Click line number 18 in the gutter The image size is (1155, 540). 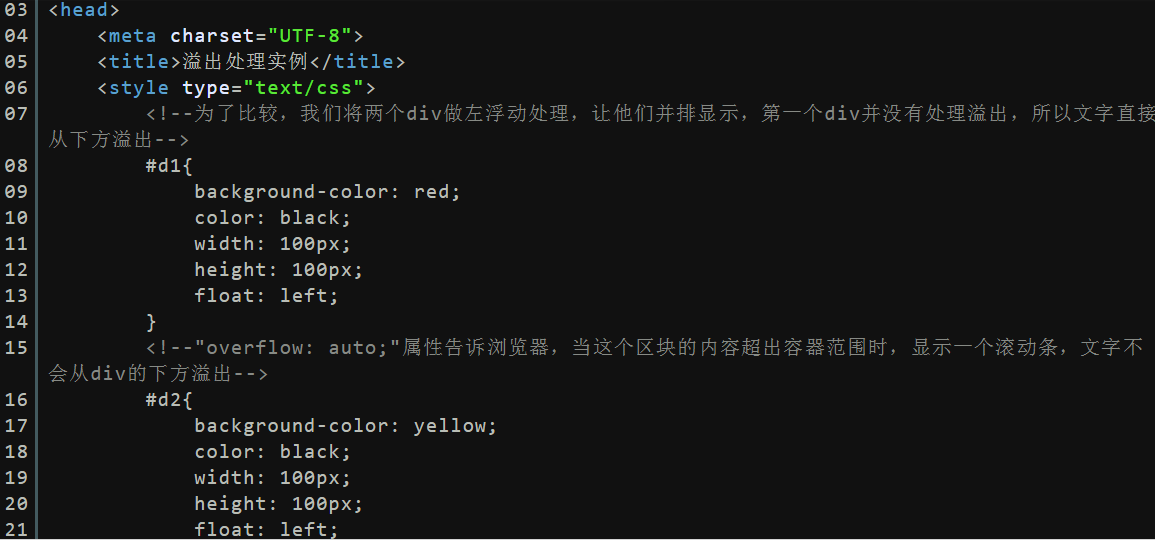pos(16,452)
